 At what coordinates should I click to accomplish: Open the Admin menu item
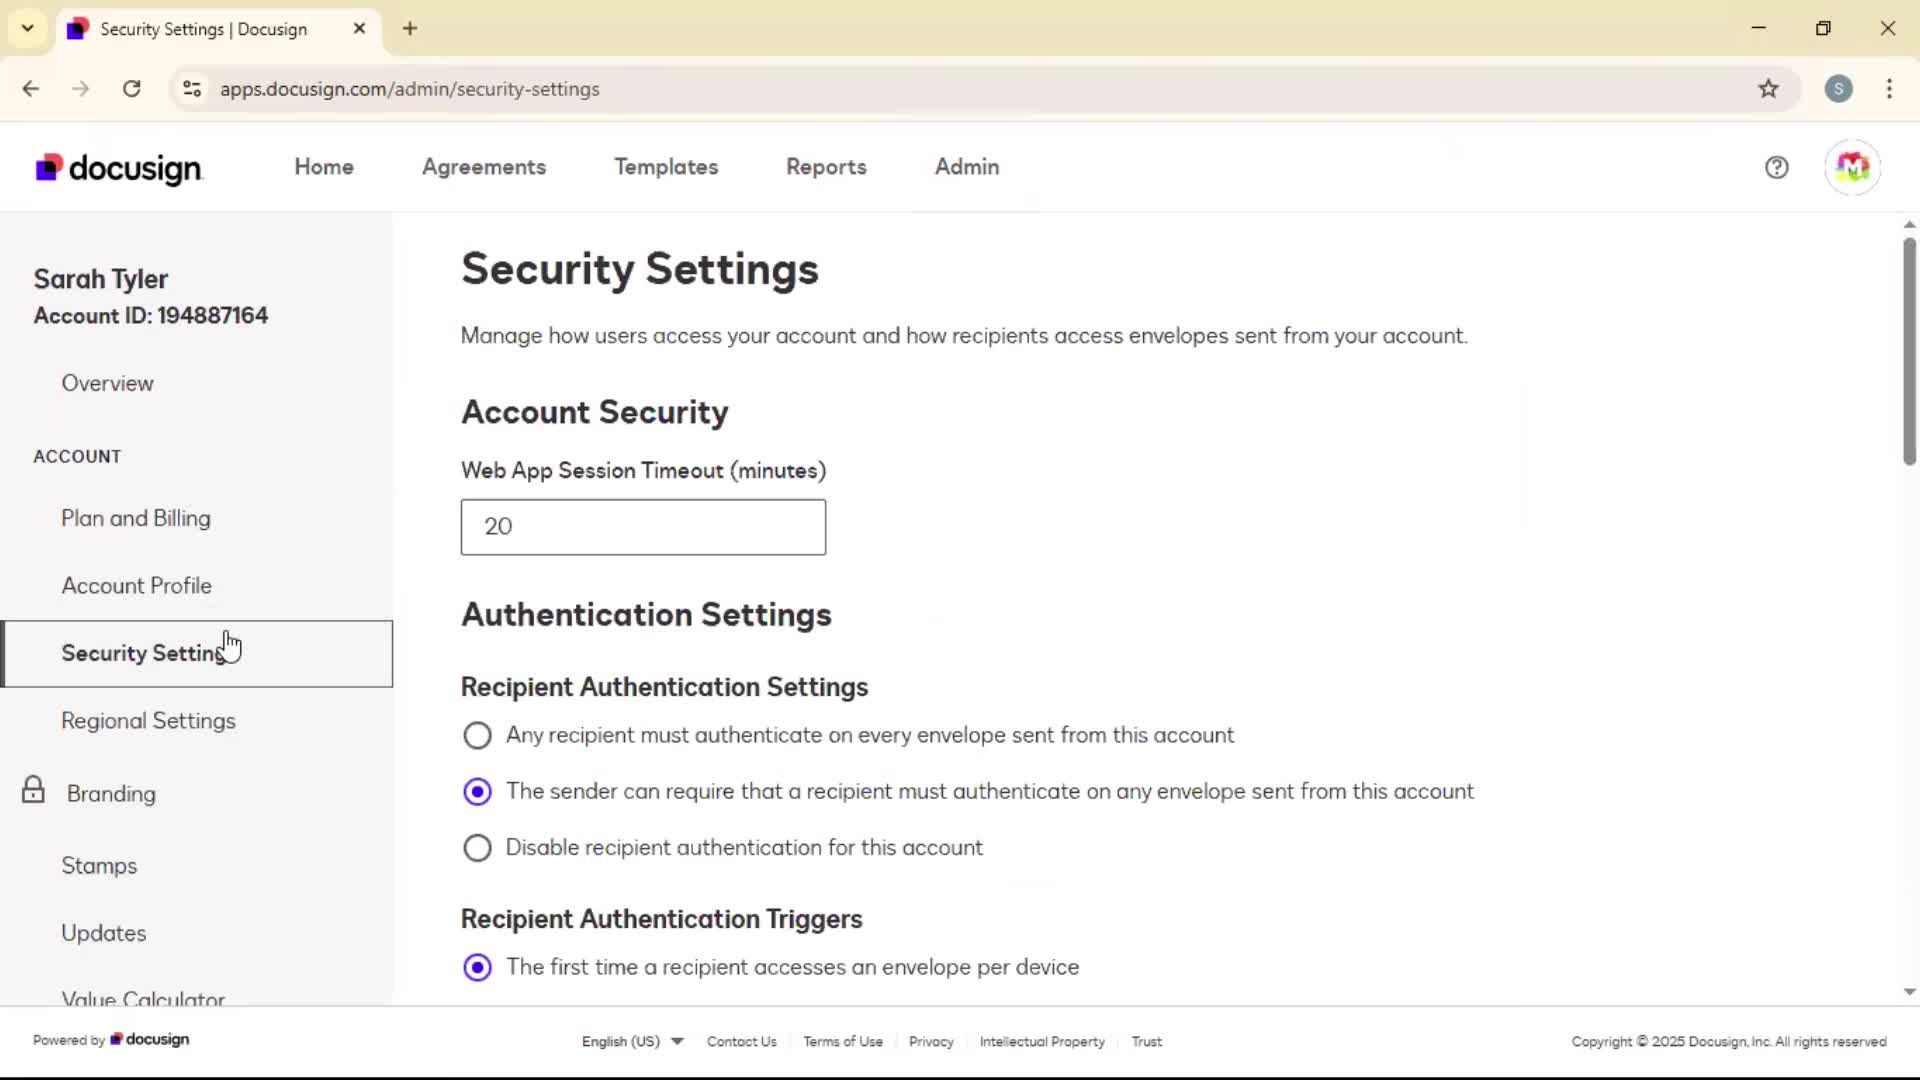coord(967,167)
